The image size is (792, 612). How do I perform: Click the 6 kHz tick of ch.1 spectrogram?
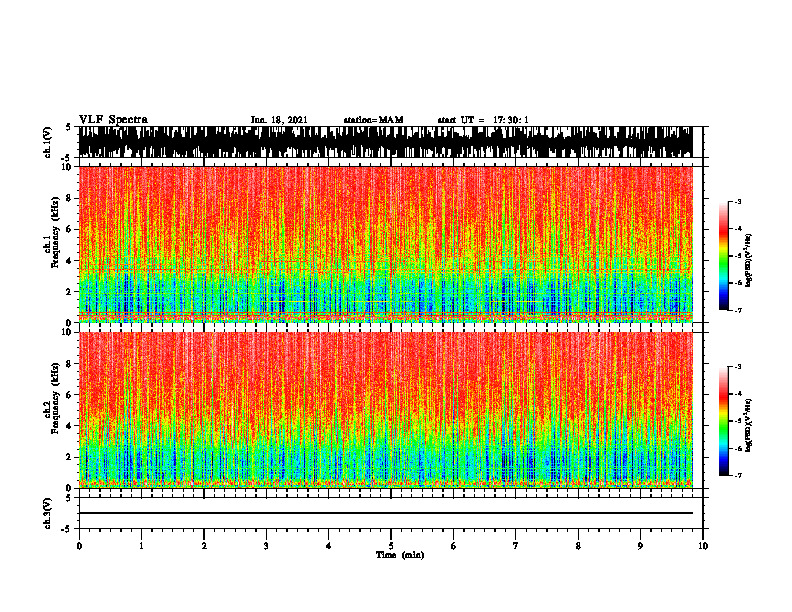tap(70, 230)
